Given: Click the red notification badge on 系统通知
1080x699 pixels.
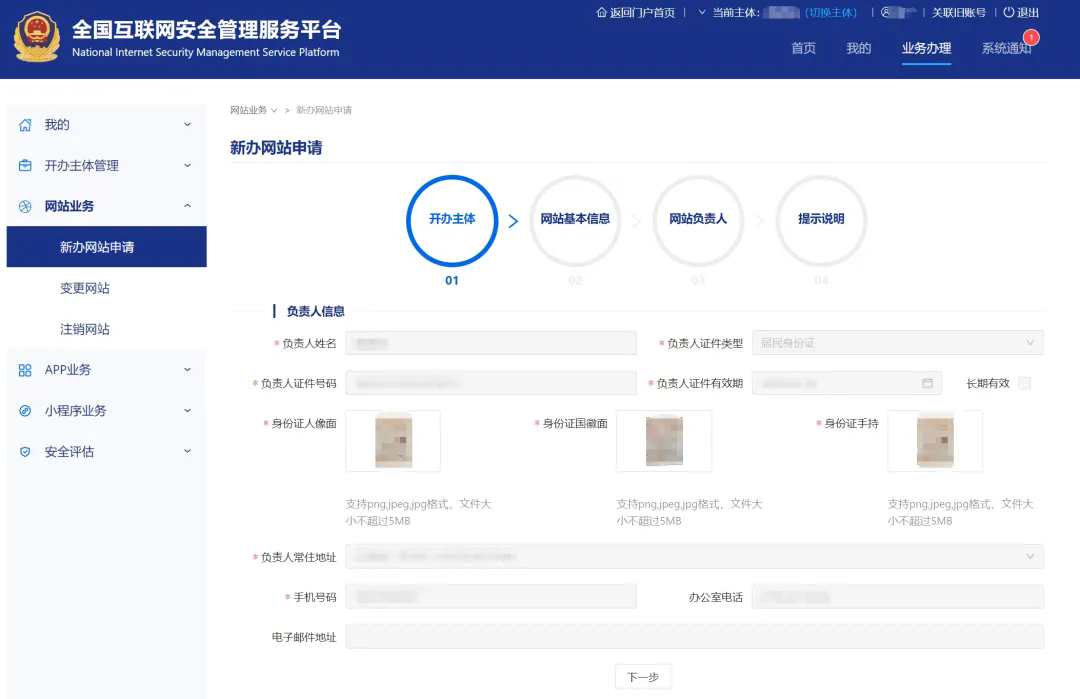Looking at the screenshot, I should (1031, 38).
